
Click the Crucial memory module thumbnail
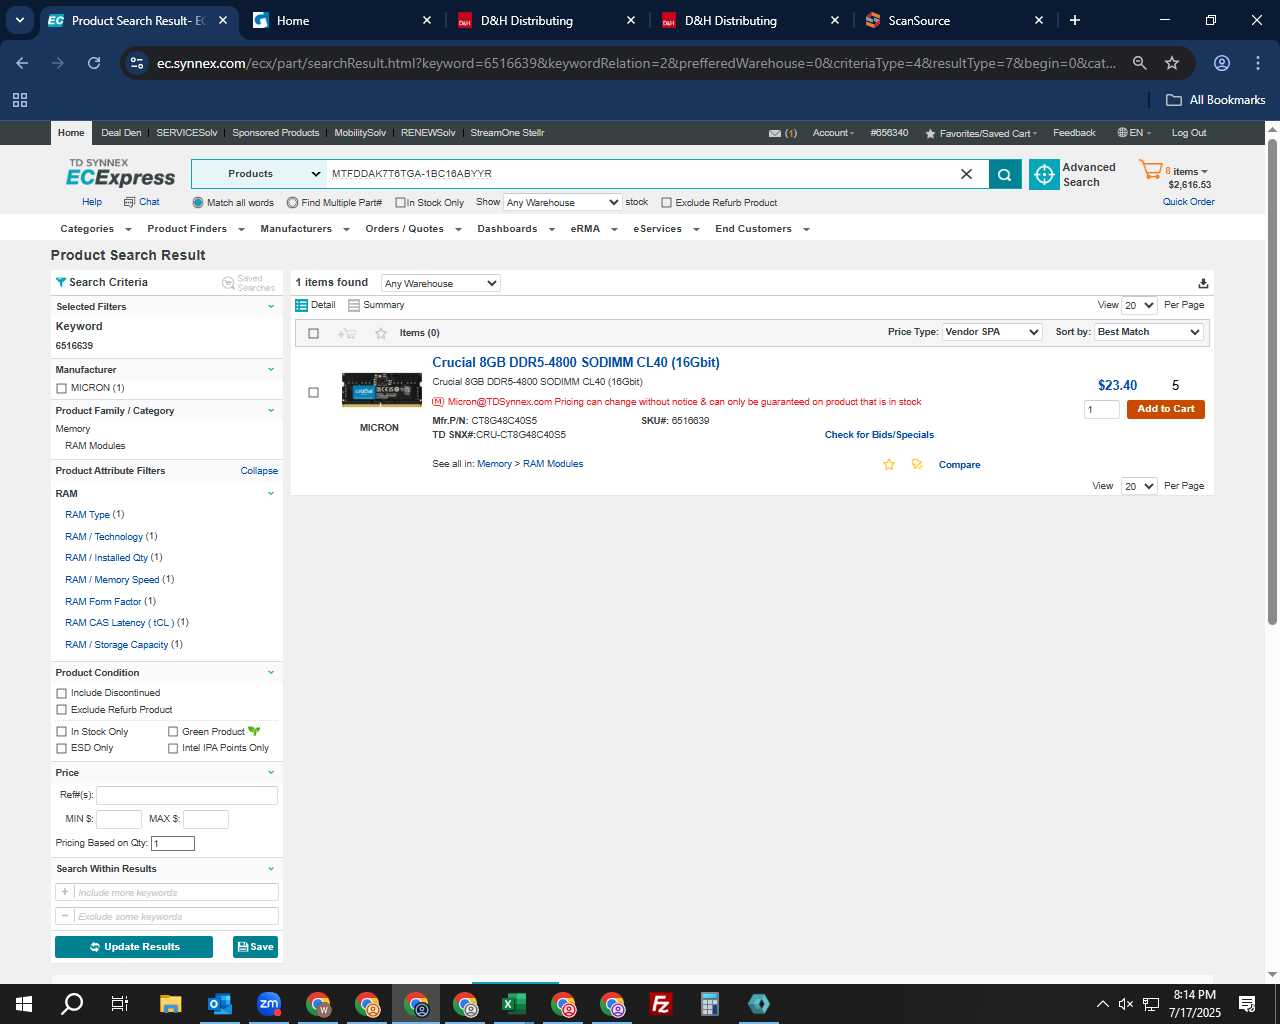tap(381, 390)
